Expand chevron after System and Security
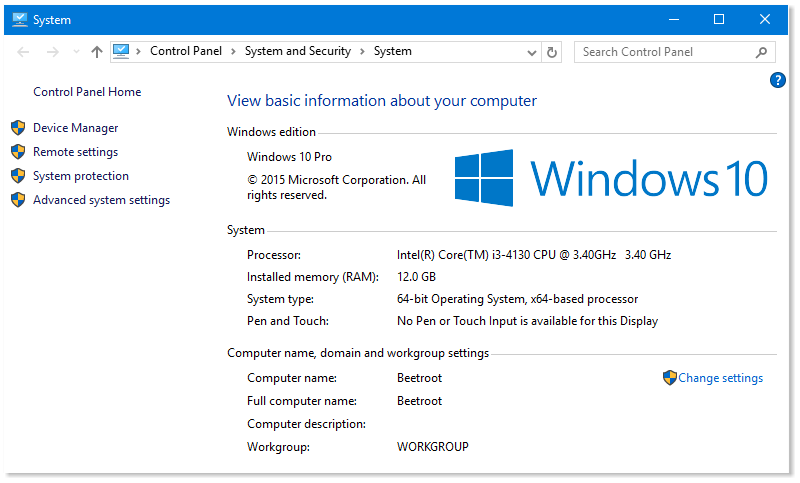The width and height of the screenshot is (800, 483). point(362,52)
